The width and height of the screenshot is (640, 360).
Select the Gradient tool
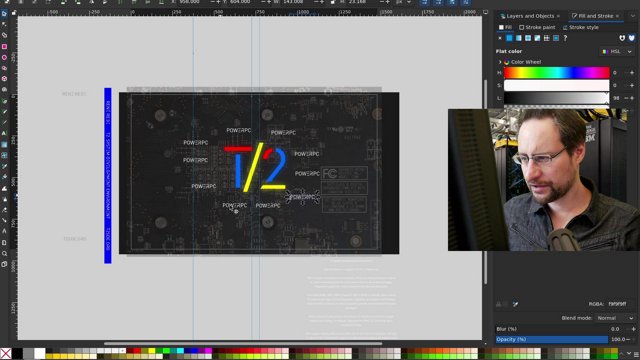[4, 144]
